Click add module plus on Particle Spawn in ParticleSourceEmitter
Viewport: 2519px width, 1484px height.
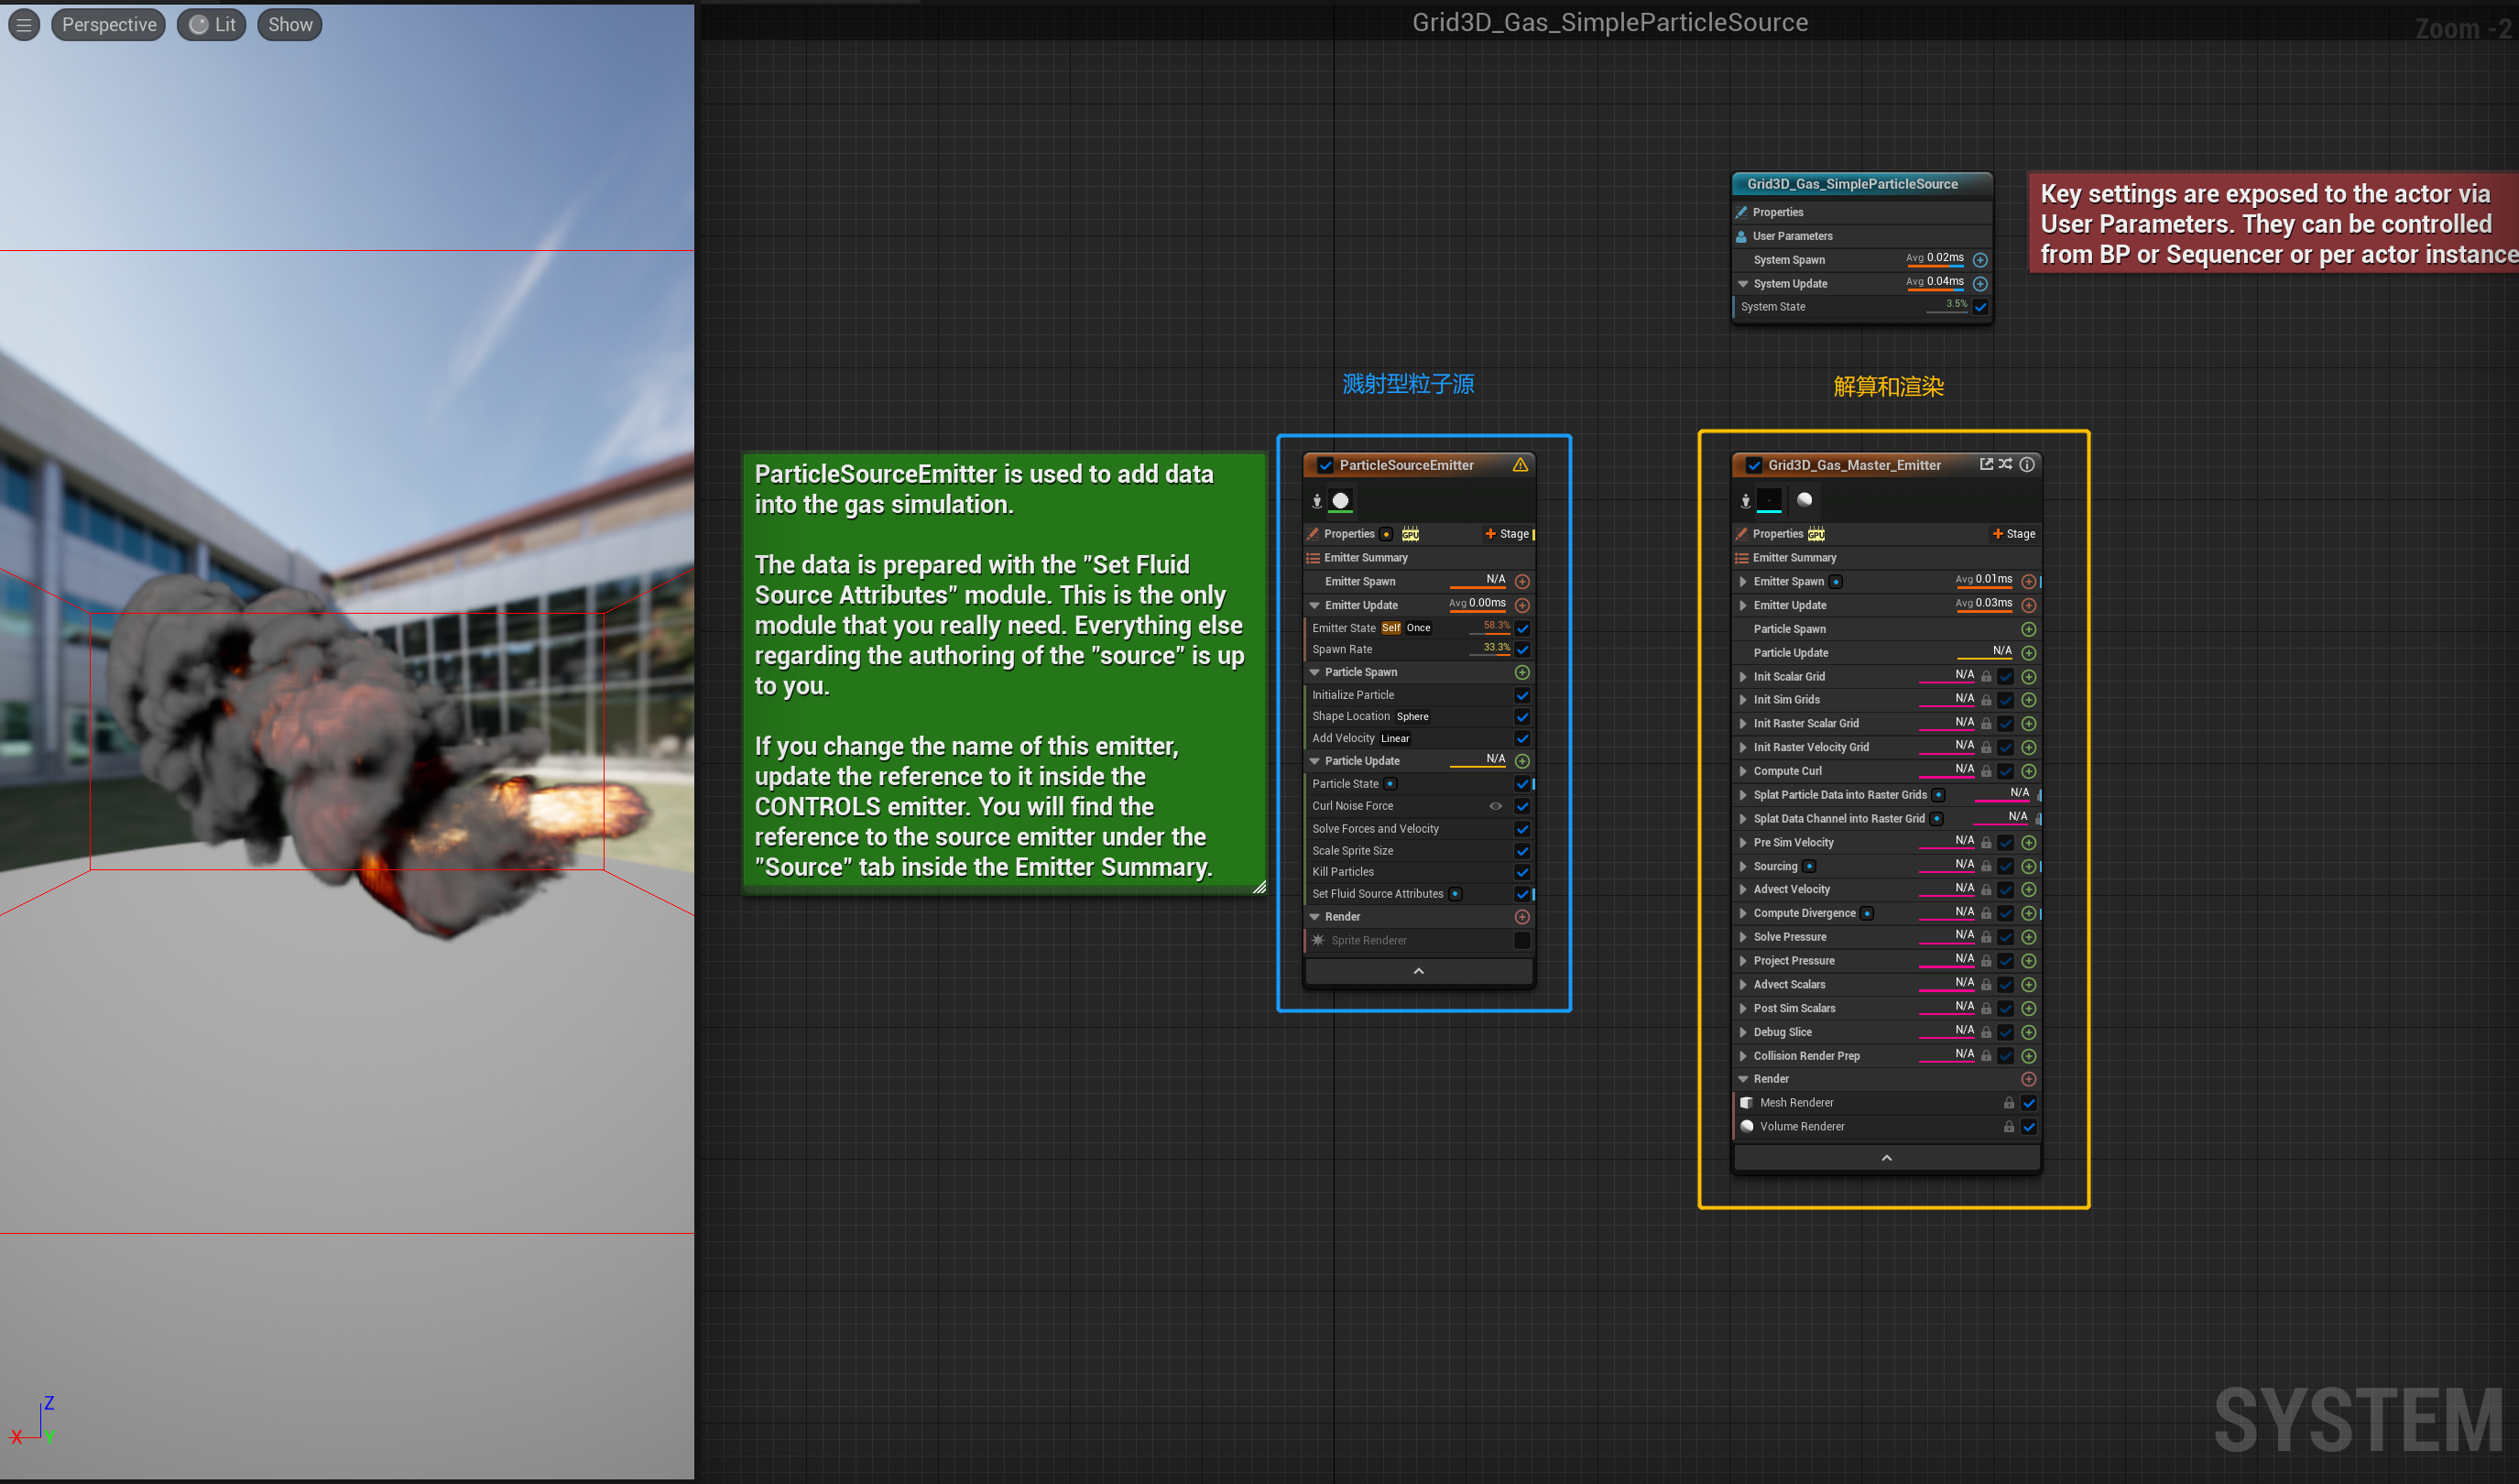pyautogui.click(x=1522, y=672)
